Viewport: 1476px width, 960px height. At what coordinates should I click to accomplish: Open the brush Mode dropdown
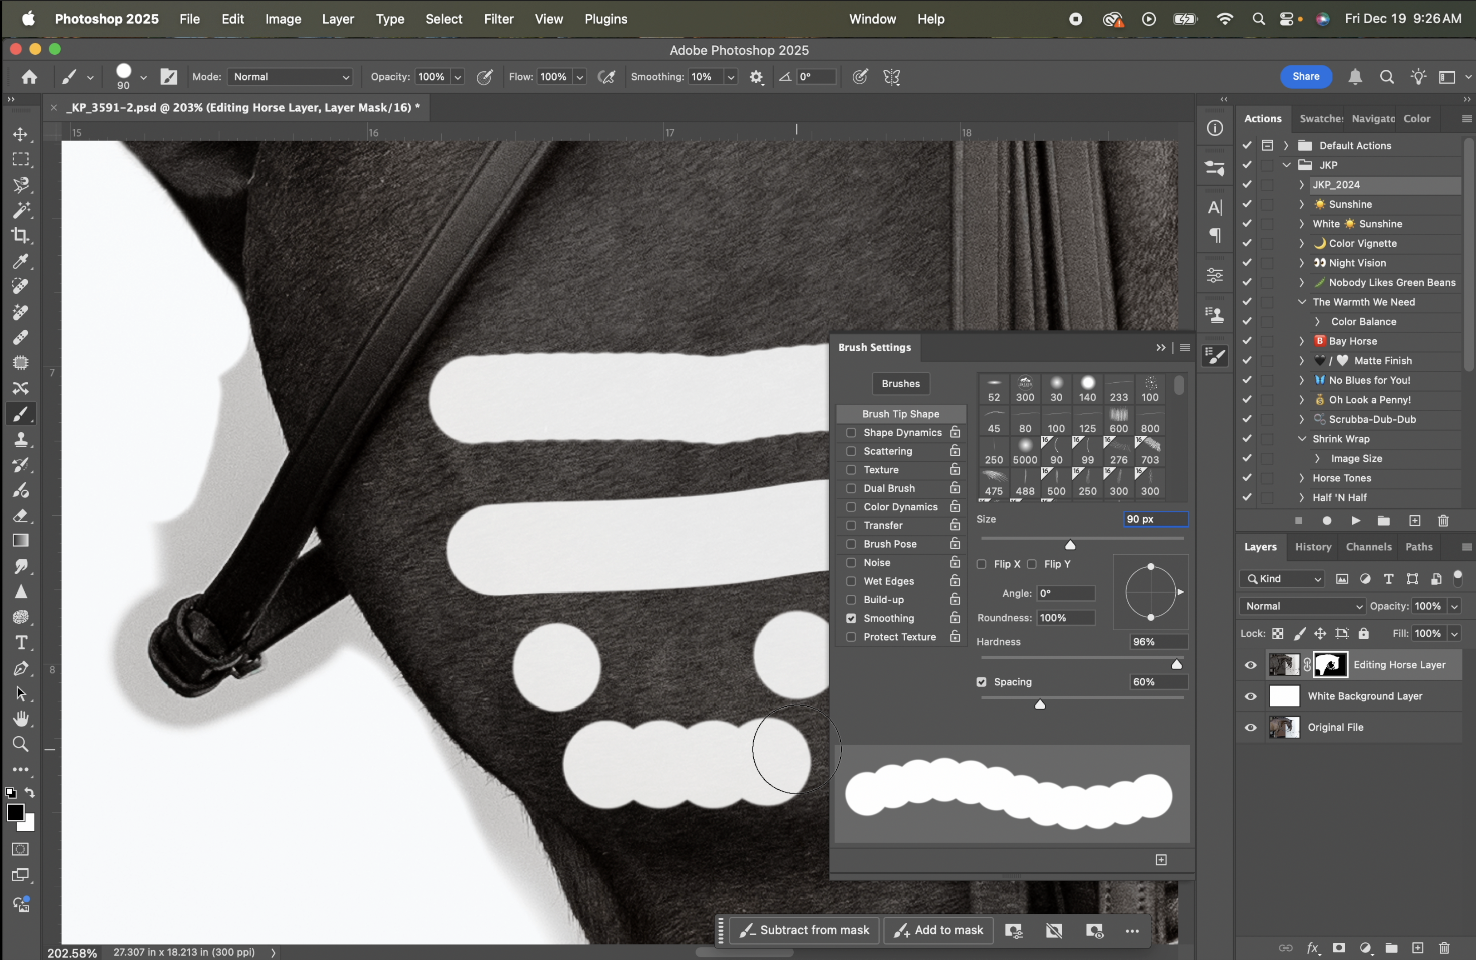tap(290, 77)
